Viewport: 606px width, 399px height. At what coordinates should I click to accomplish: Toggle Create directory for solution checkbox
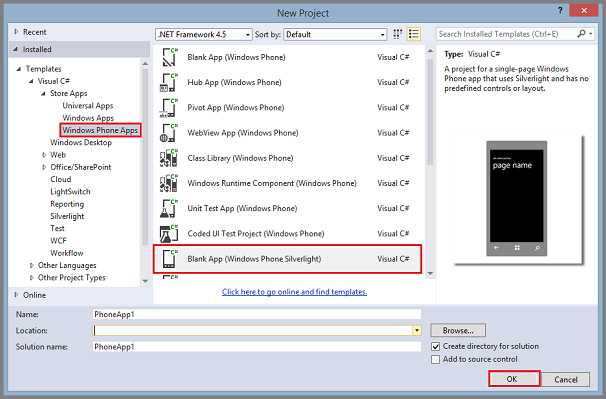click(x=436, y=346)
